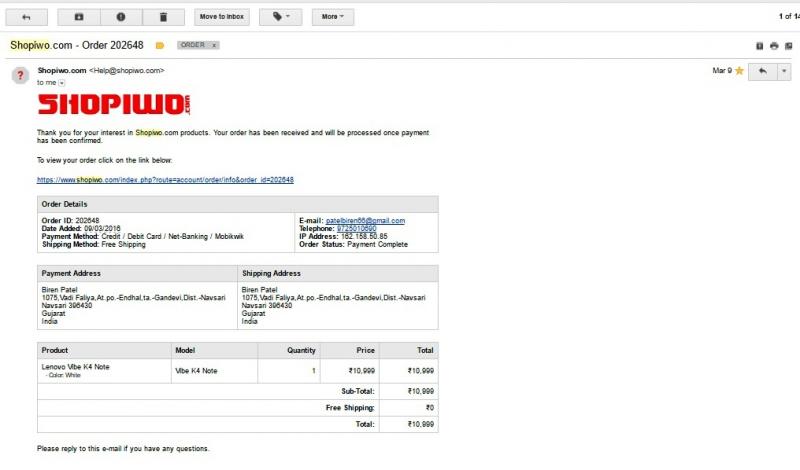Expand the 'to me' details arrow
Viewport: 800px width, 470px height.
[x=62, y=83]
